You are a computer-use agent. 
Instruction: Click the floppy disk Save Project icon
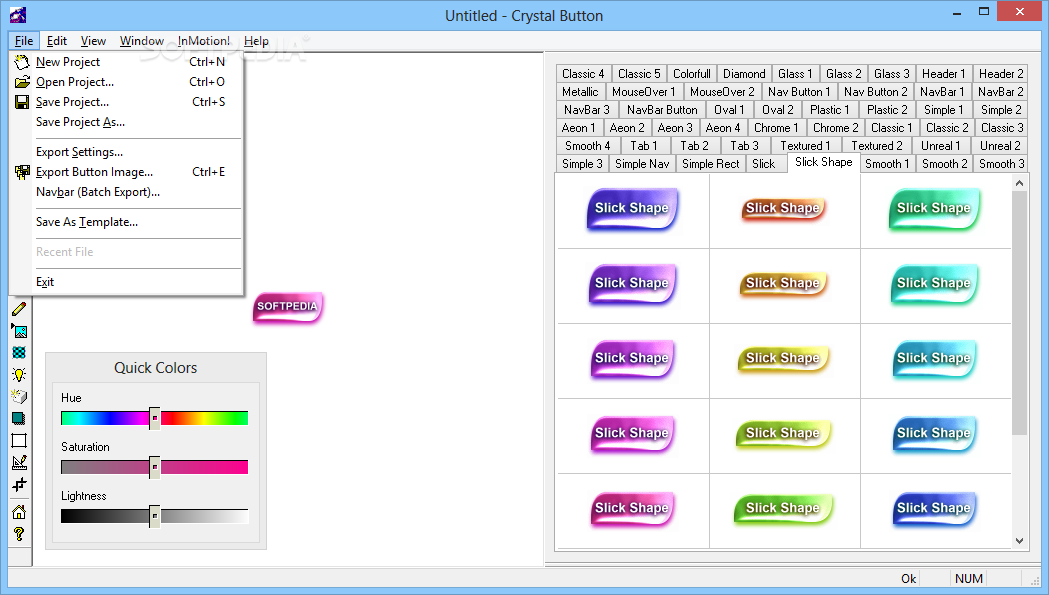click(22, 102)
